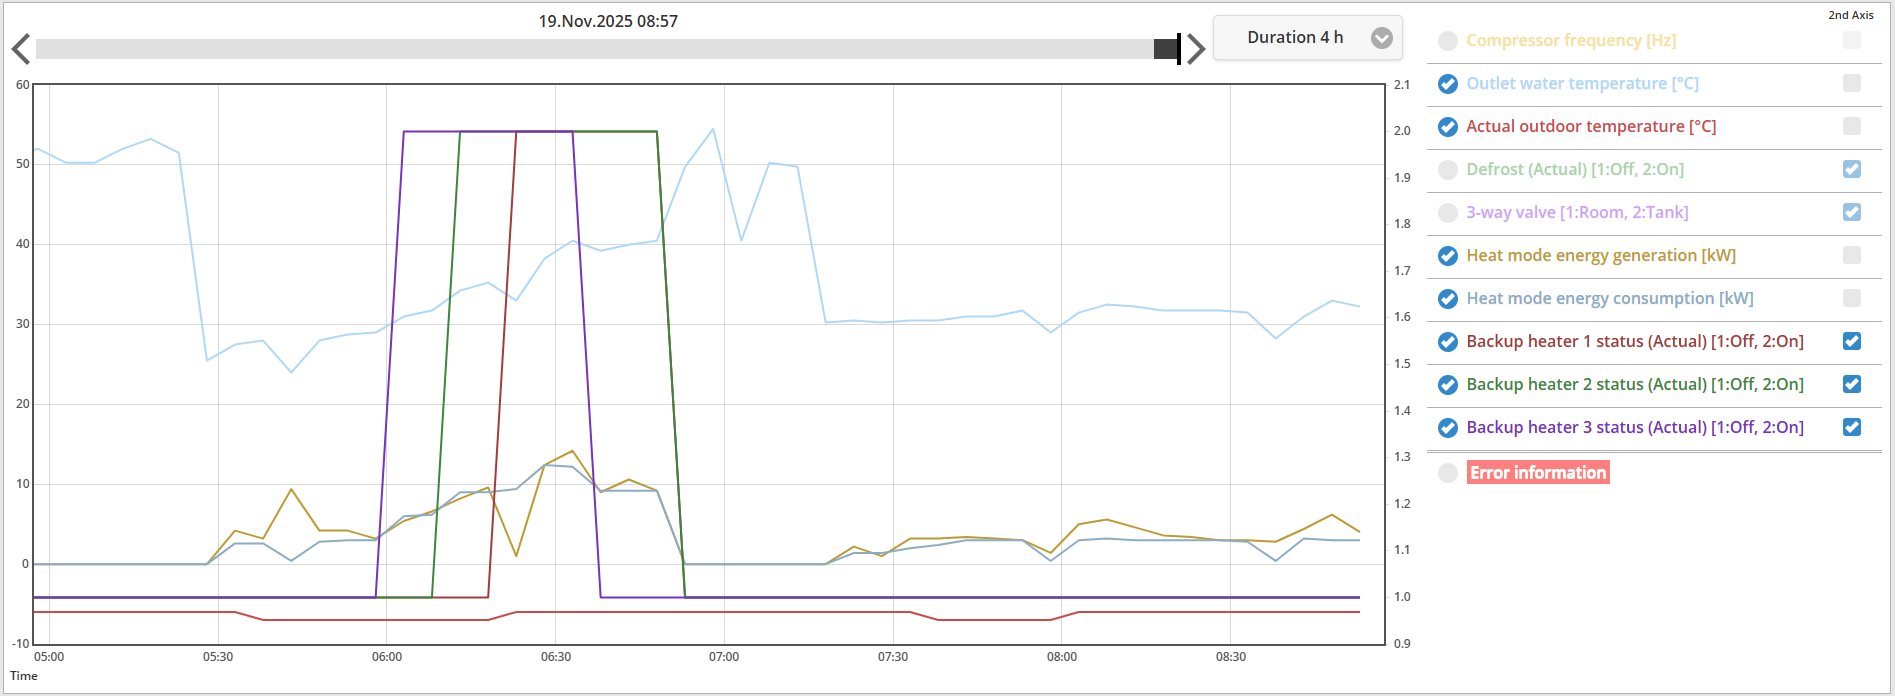Image resolution: width=1895 pixels, height=696 pixels.
Task: Show the Defrost (Actual) series
Action: click(1447, 170)
